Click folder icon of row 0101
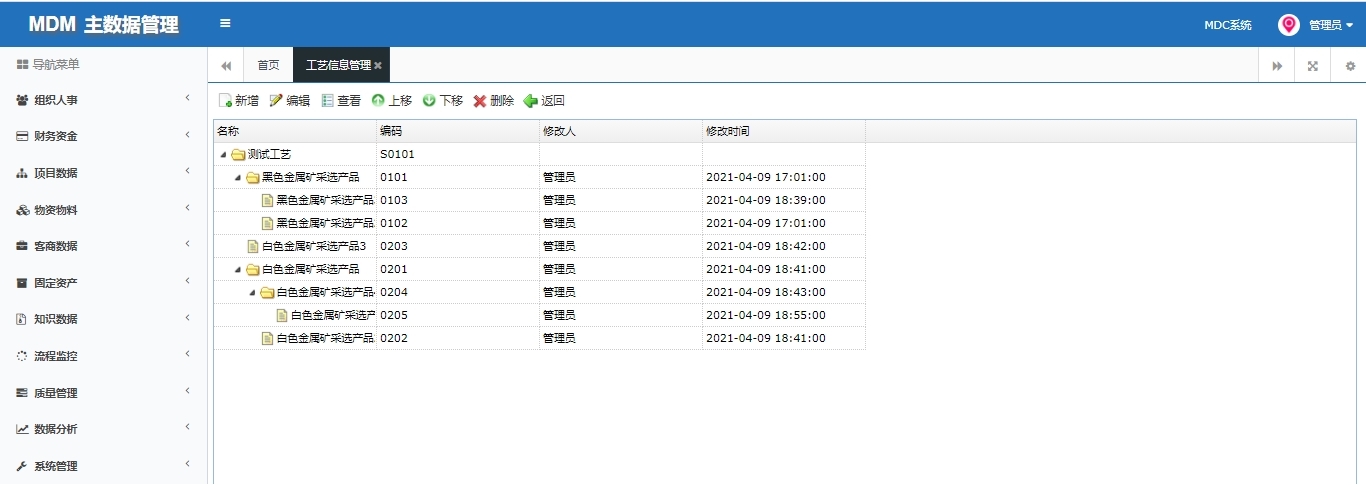The image size is (1366, 485). click(x=253, y=178)
